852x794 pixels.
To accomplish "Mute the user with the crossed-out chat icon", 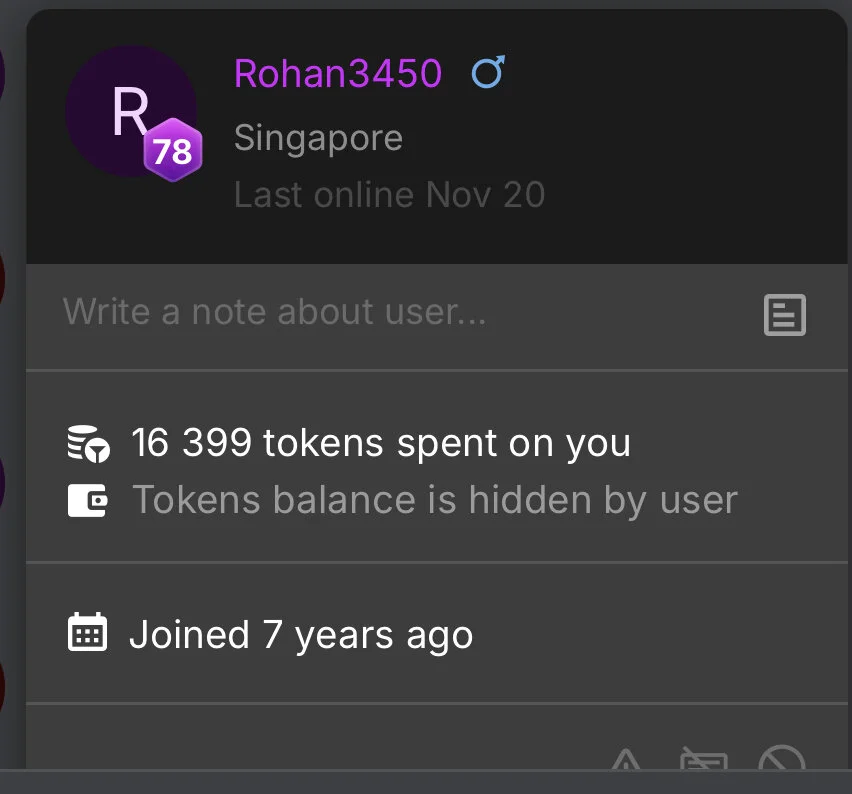I will [704, 762].
